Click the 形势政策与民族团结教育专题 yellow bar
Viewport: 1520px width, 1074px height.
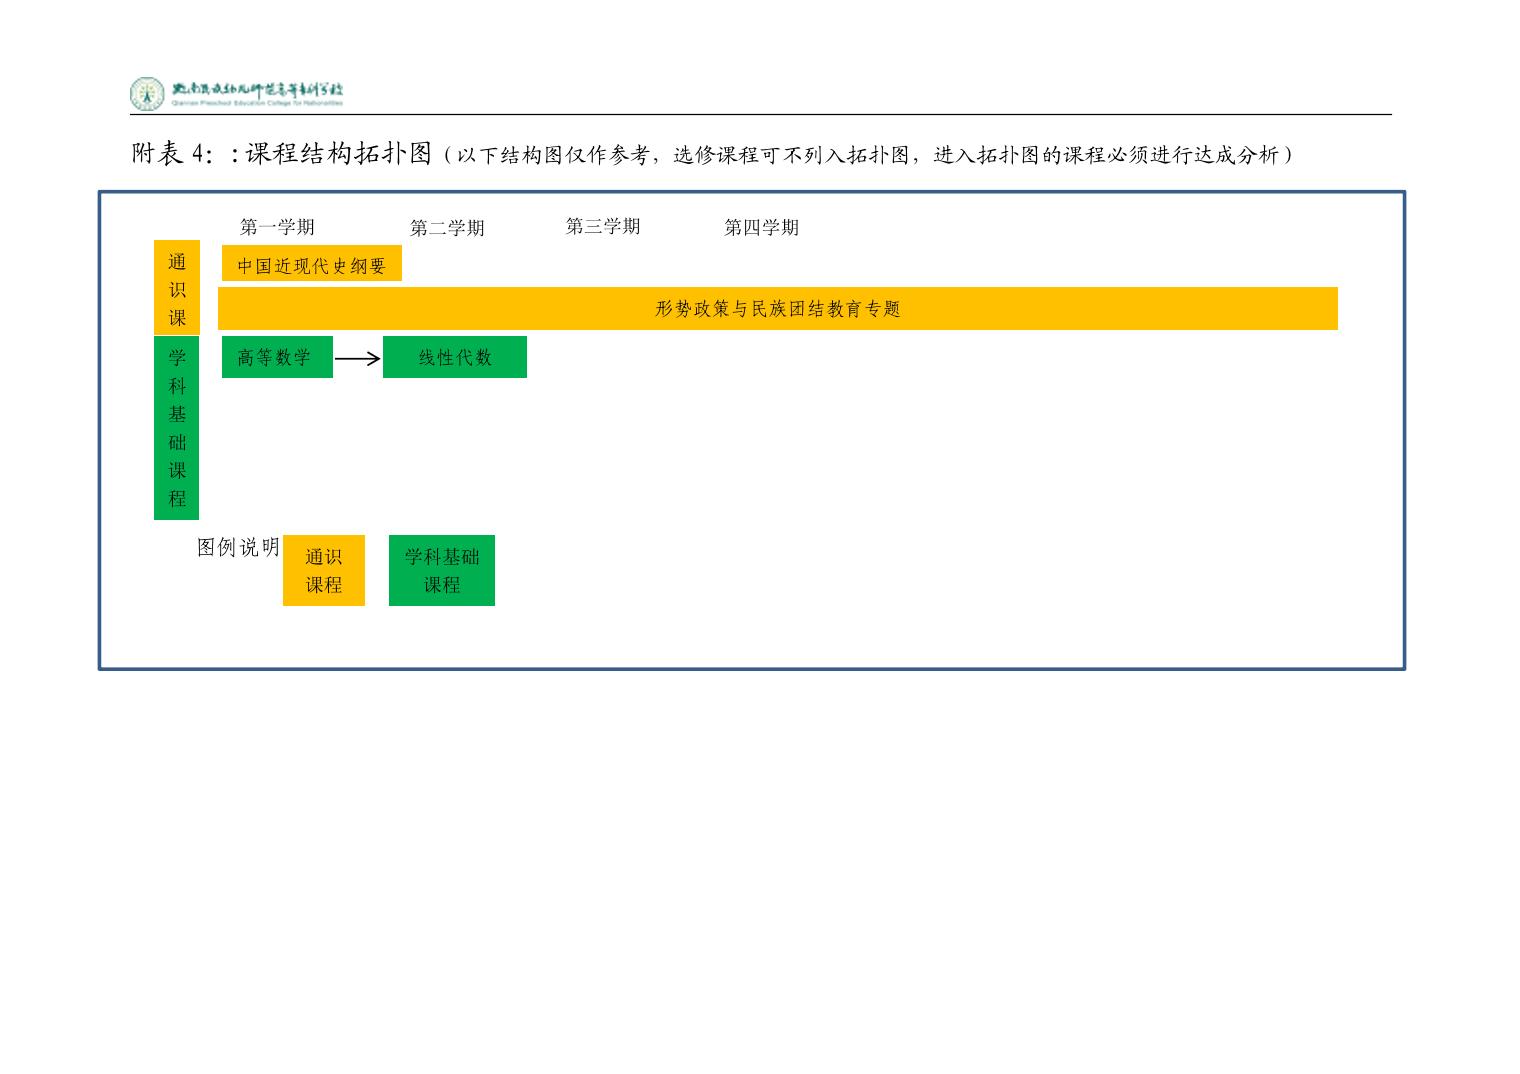click(x=777, y=308)
